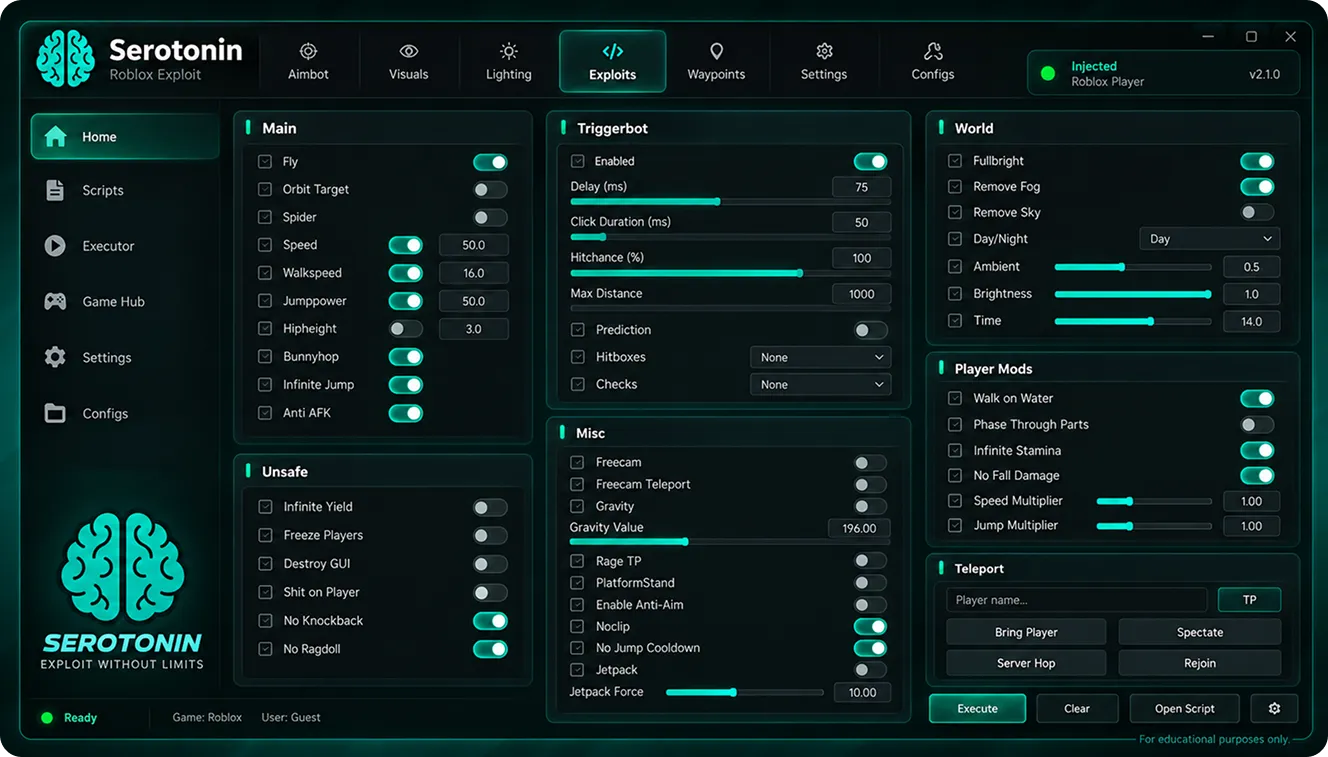
Task: Disable the No Ragdoll toggle
Action: (x=490, y=649)
